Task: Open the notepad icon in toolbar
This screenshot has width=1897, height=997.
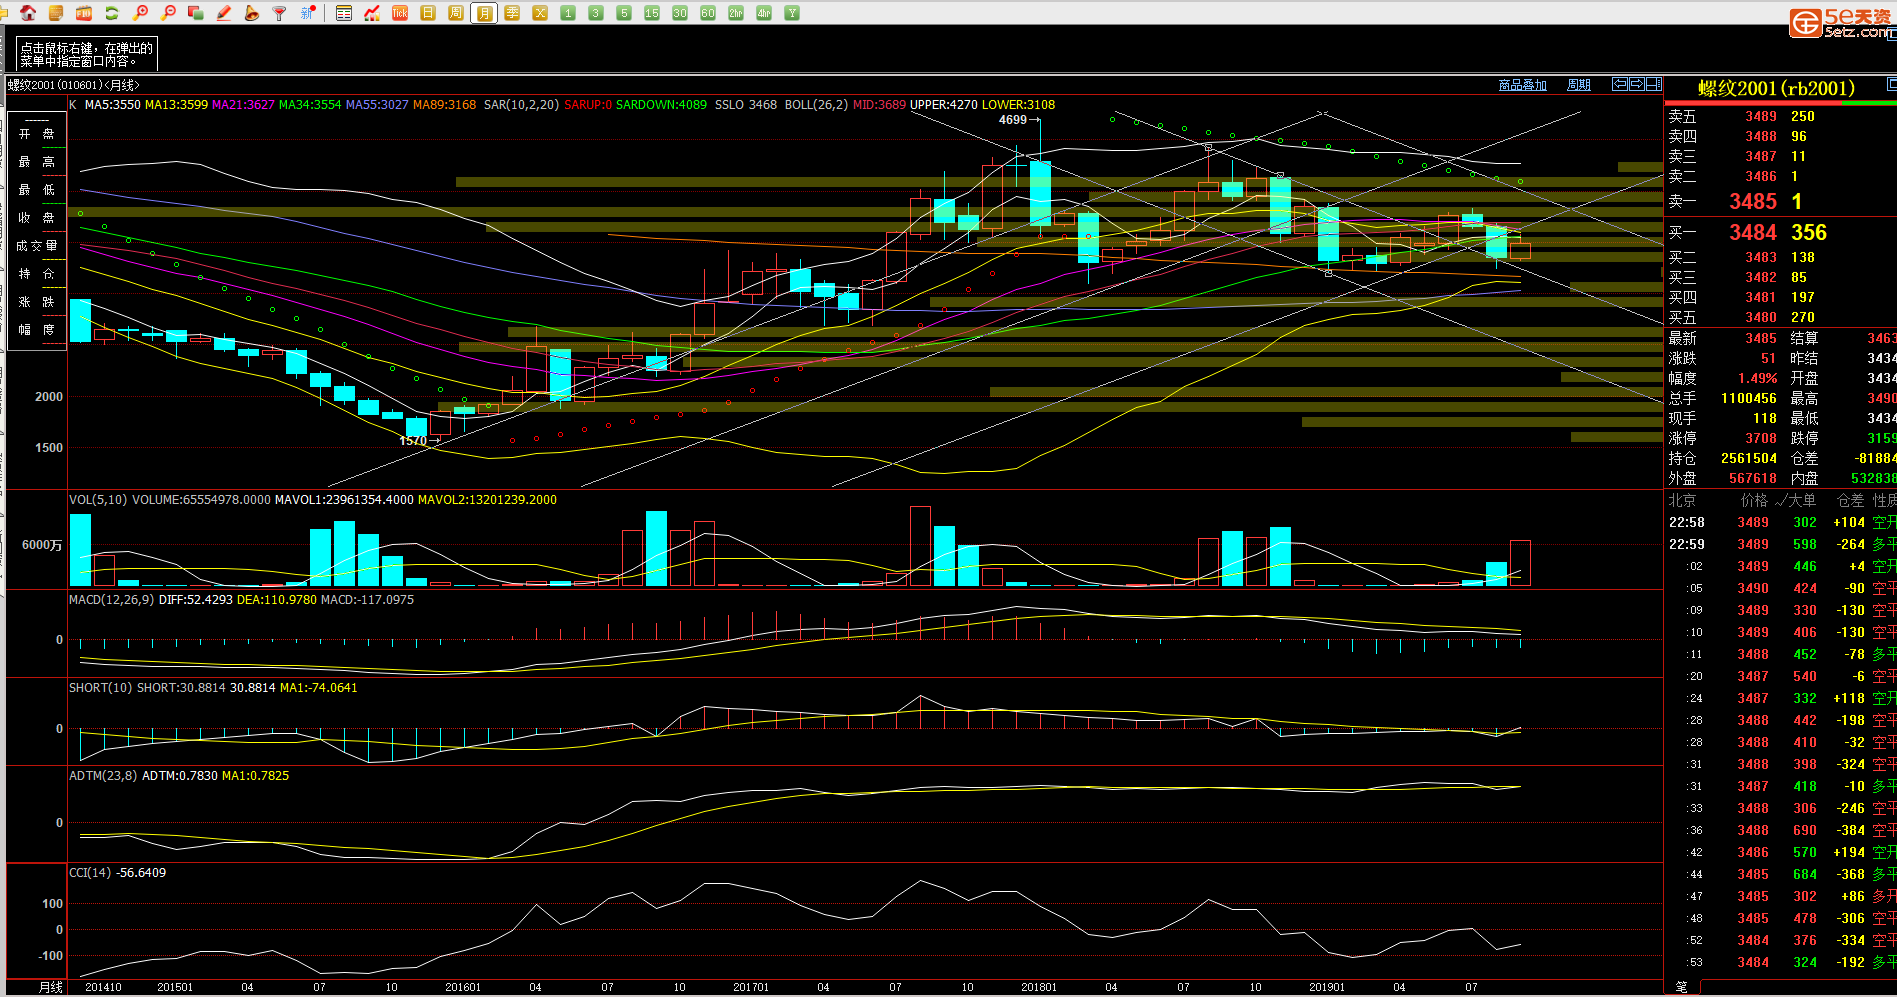Action: (56, 13)
